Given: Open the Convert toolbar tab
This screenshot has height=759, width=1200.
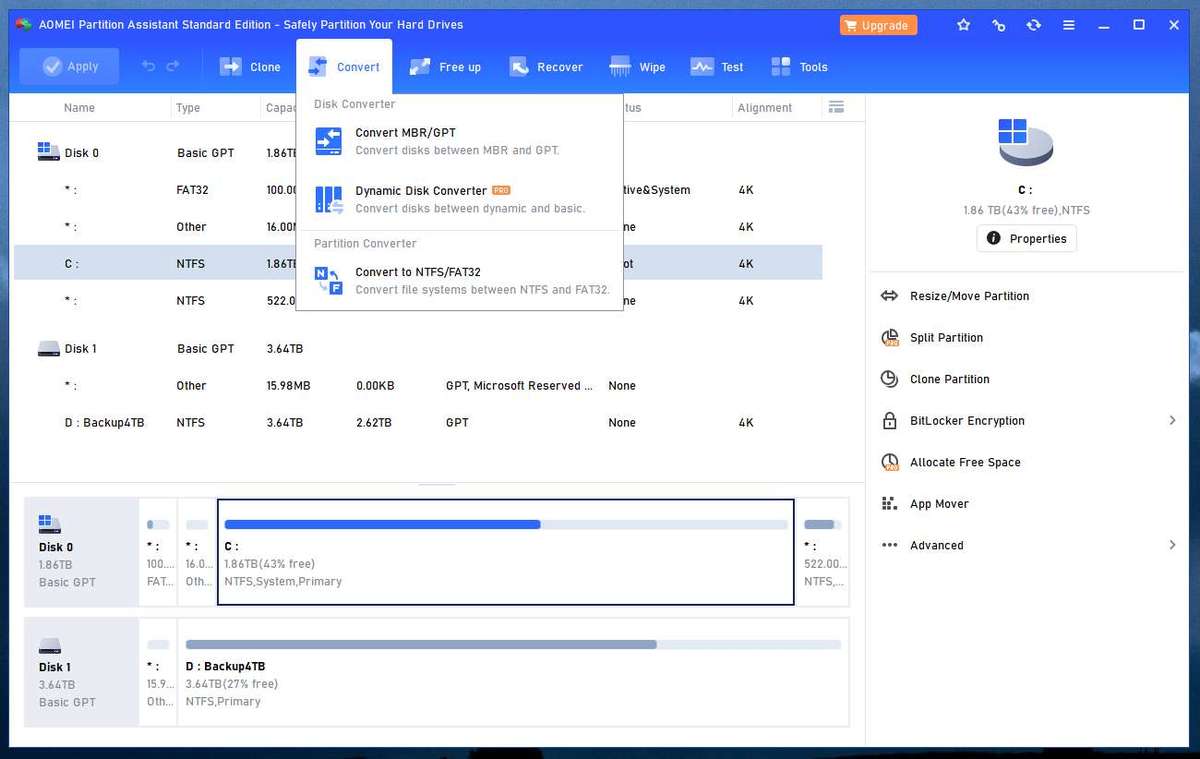Looking at the screenshot, I should click(x=344, y=67).
